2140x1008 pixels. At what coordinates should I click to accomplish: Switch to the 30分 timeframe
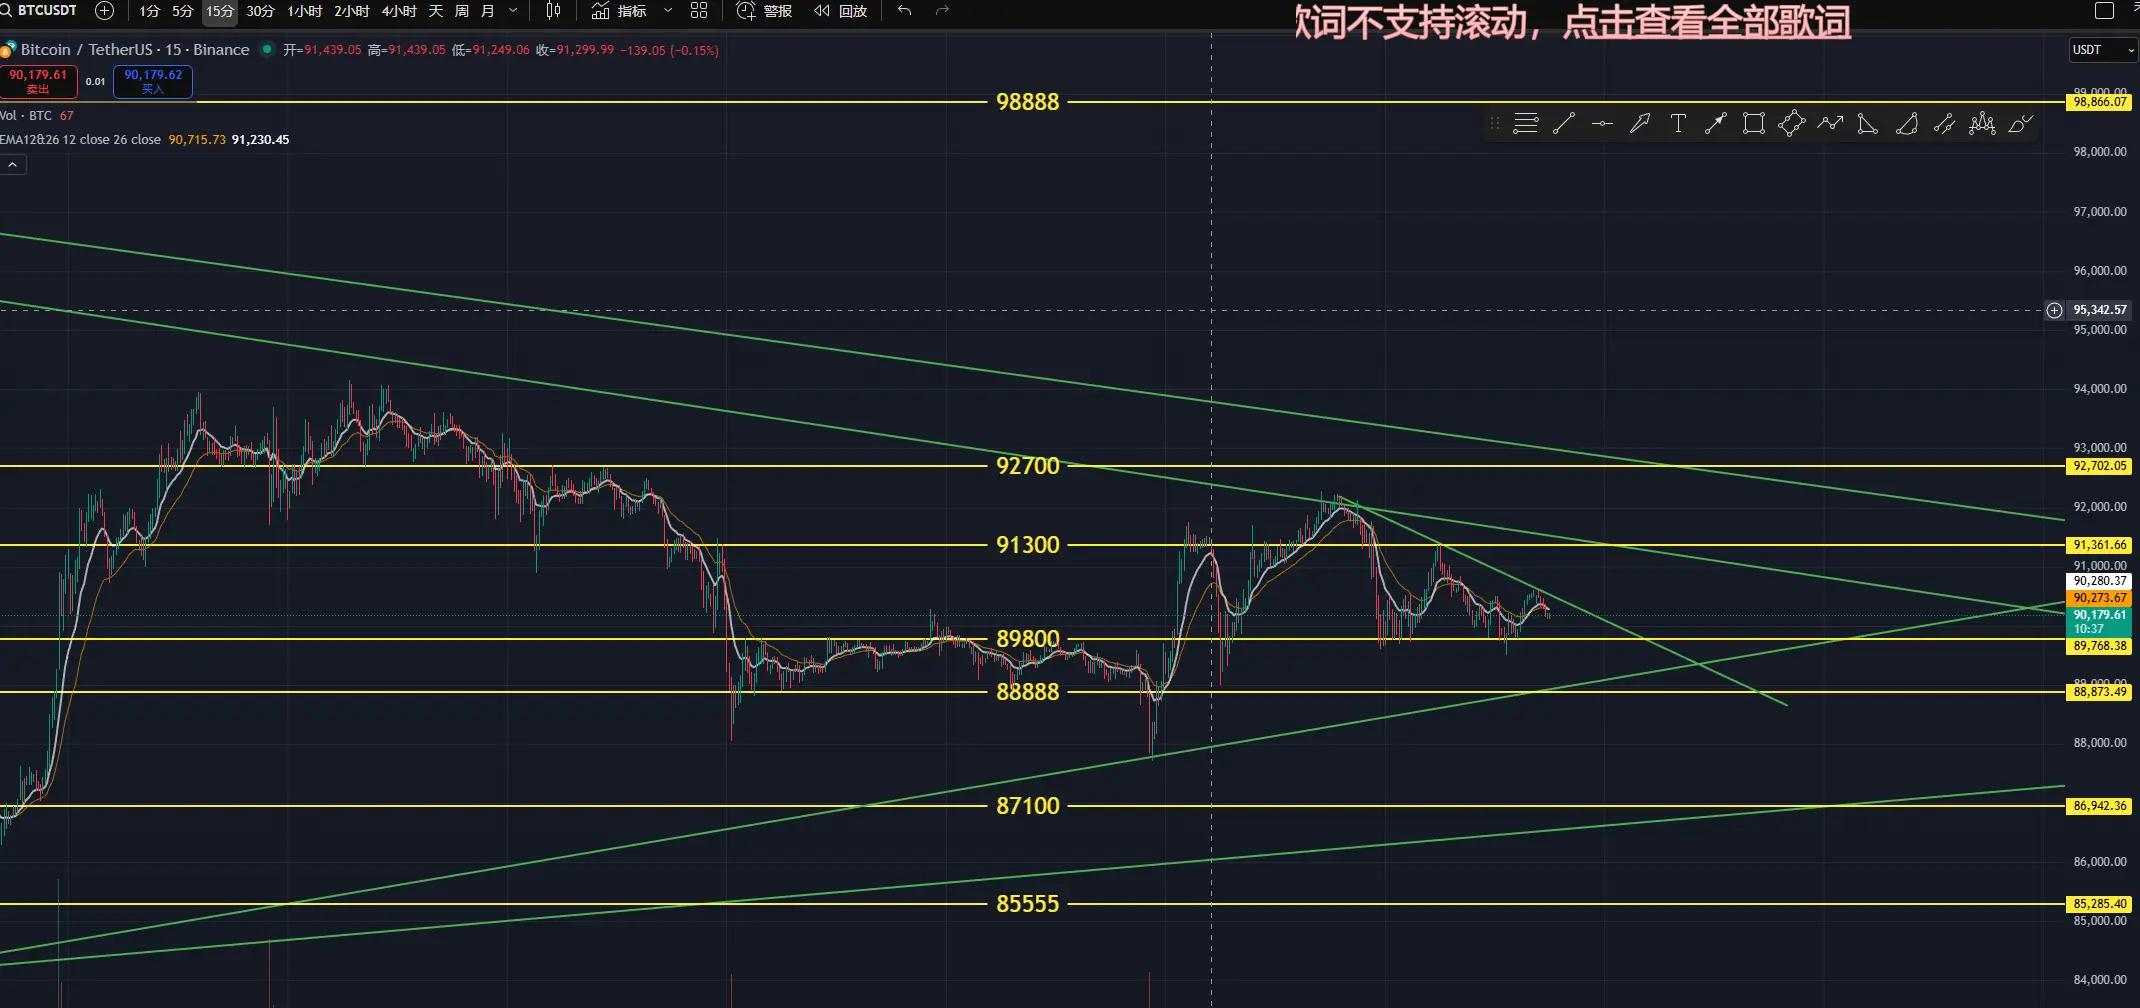pos(260,11)
